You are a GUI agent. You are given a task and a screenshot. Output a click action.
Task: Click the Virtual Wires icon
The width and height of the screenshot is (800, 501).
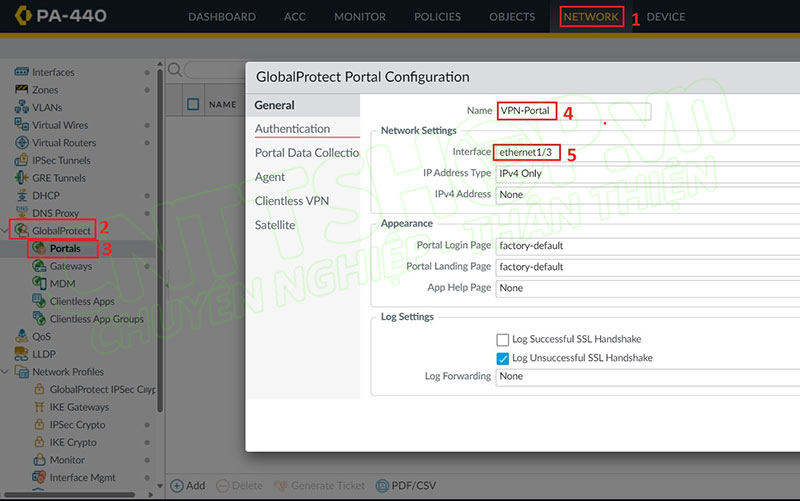click(x=21, y=124)
